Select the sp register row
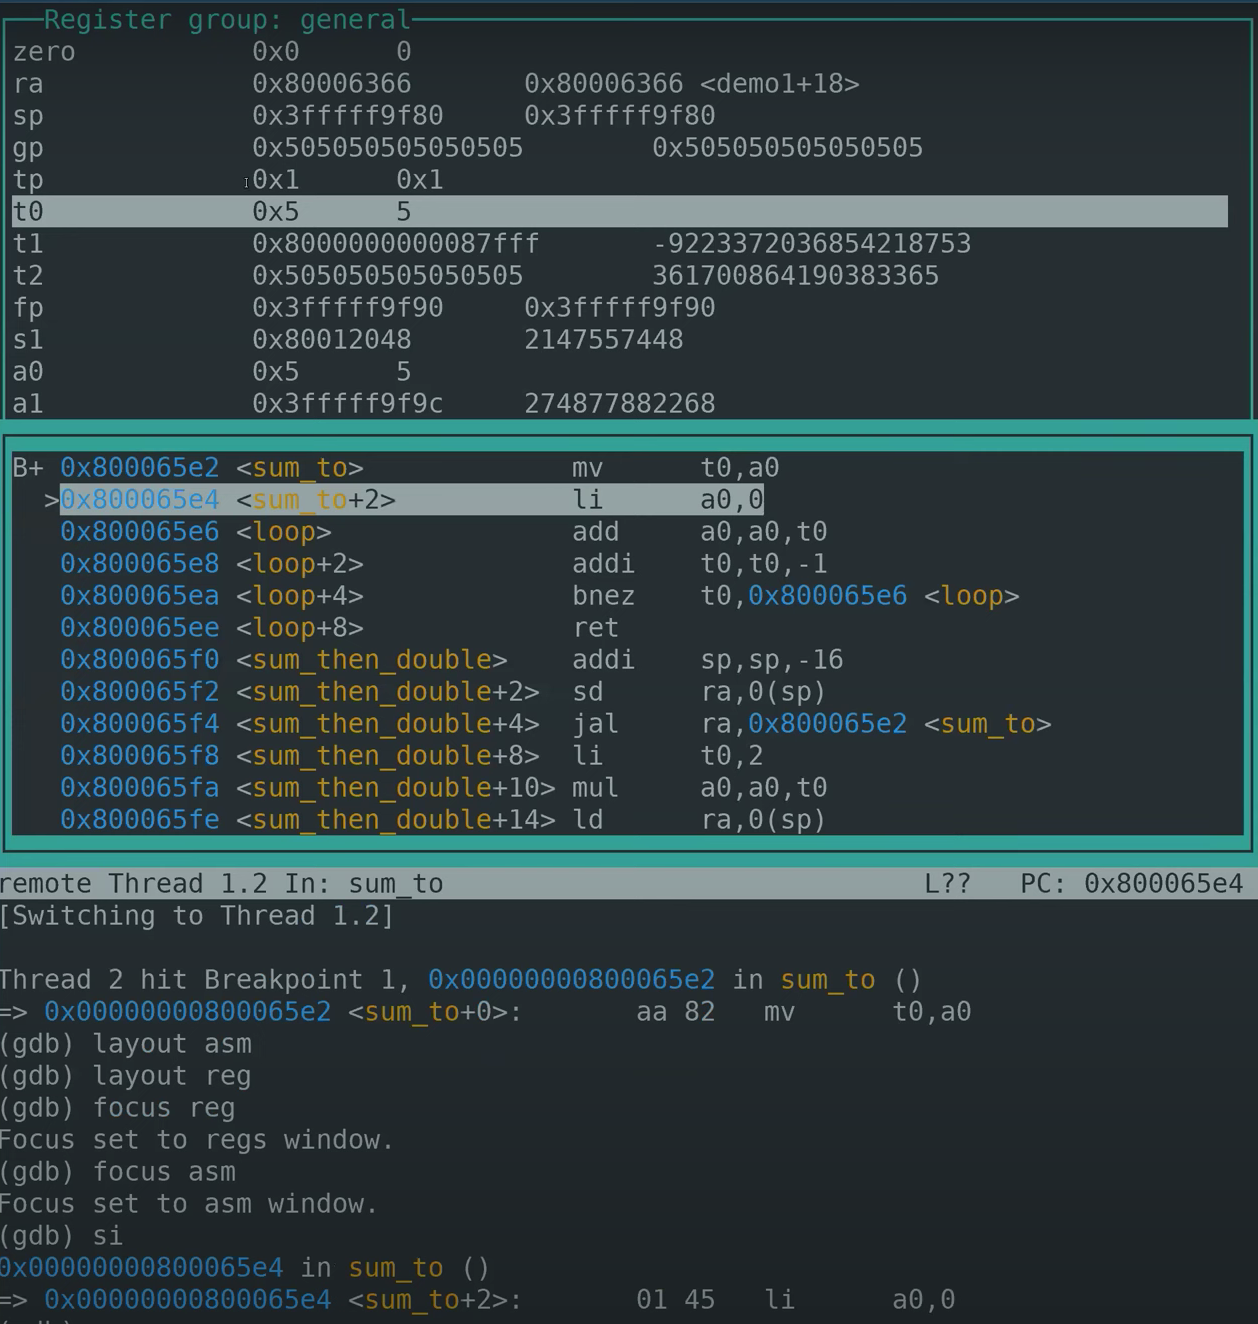 (x=620, y=116)
